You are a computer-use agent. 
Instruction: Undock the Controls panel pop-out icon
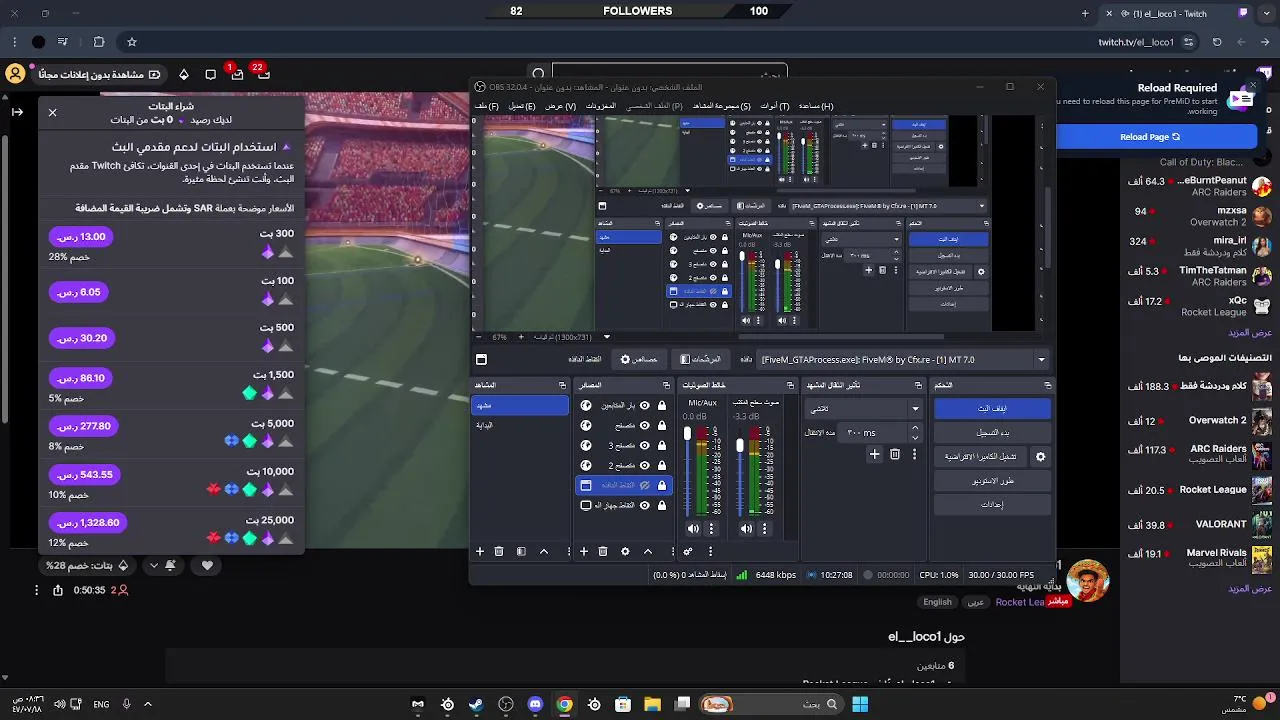tap(1047, 385)
